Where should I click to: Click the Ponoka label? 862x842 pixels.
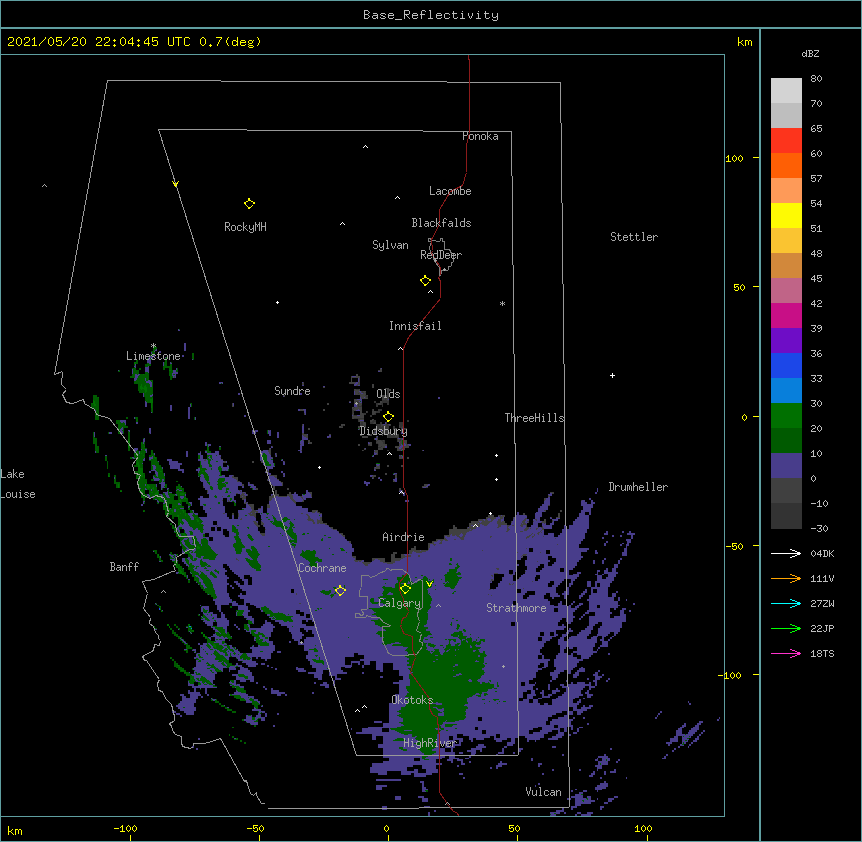coord(480,136)
